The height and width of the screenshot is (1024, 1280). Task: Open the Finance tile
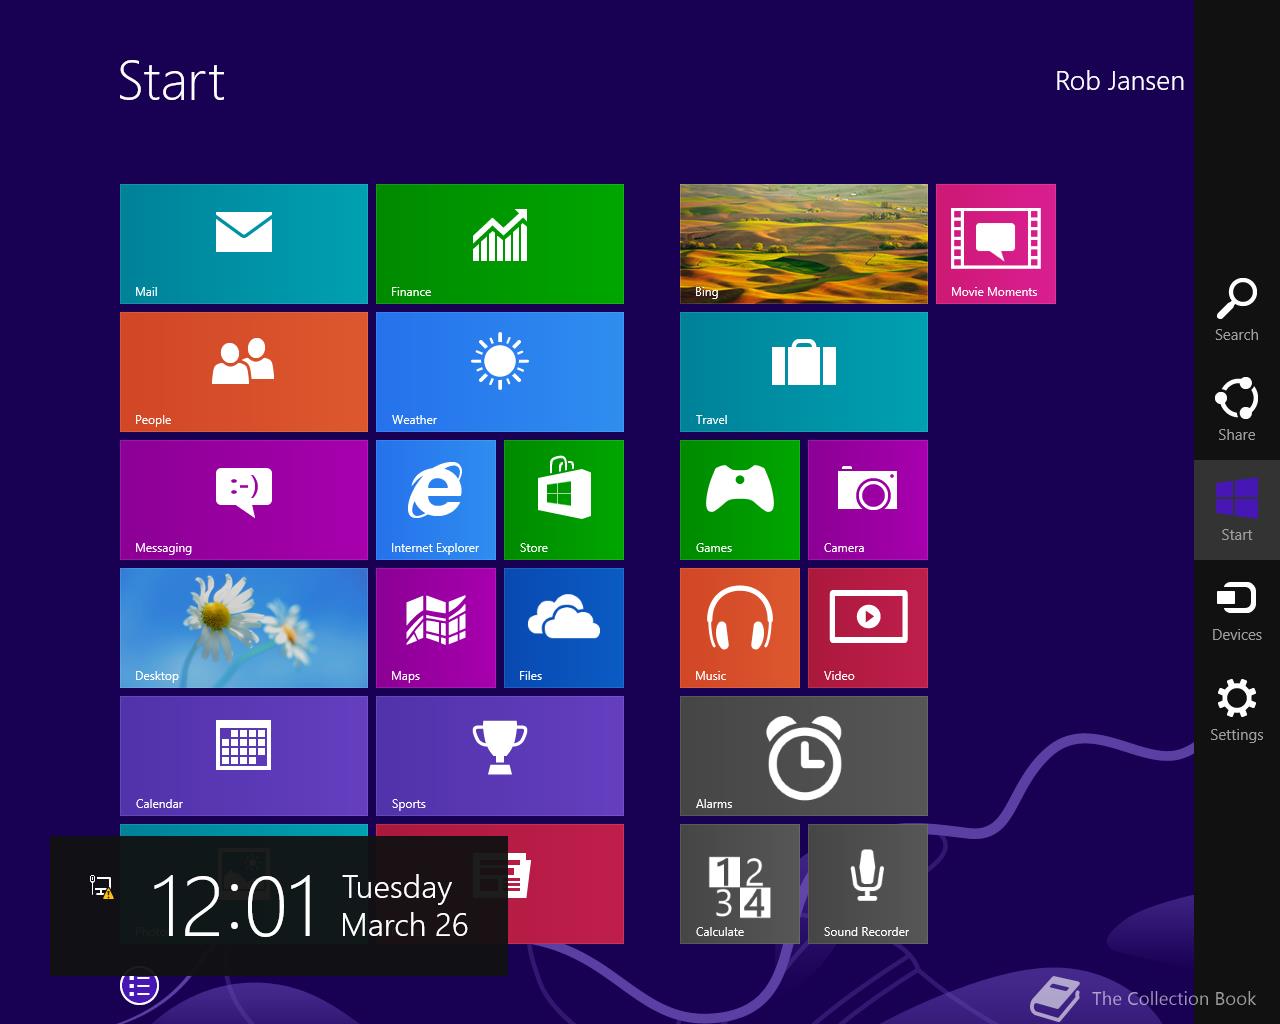(500, 244)
